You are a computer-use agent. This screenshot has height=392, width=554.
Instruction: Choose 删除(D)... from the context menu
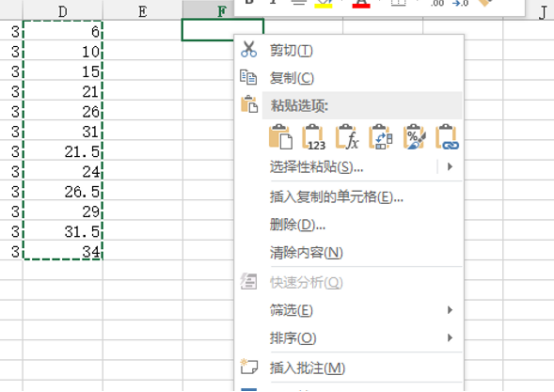click(349, 224)
